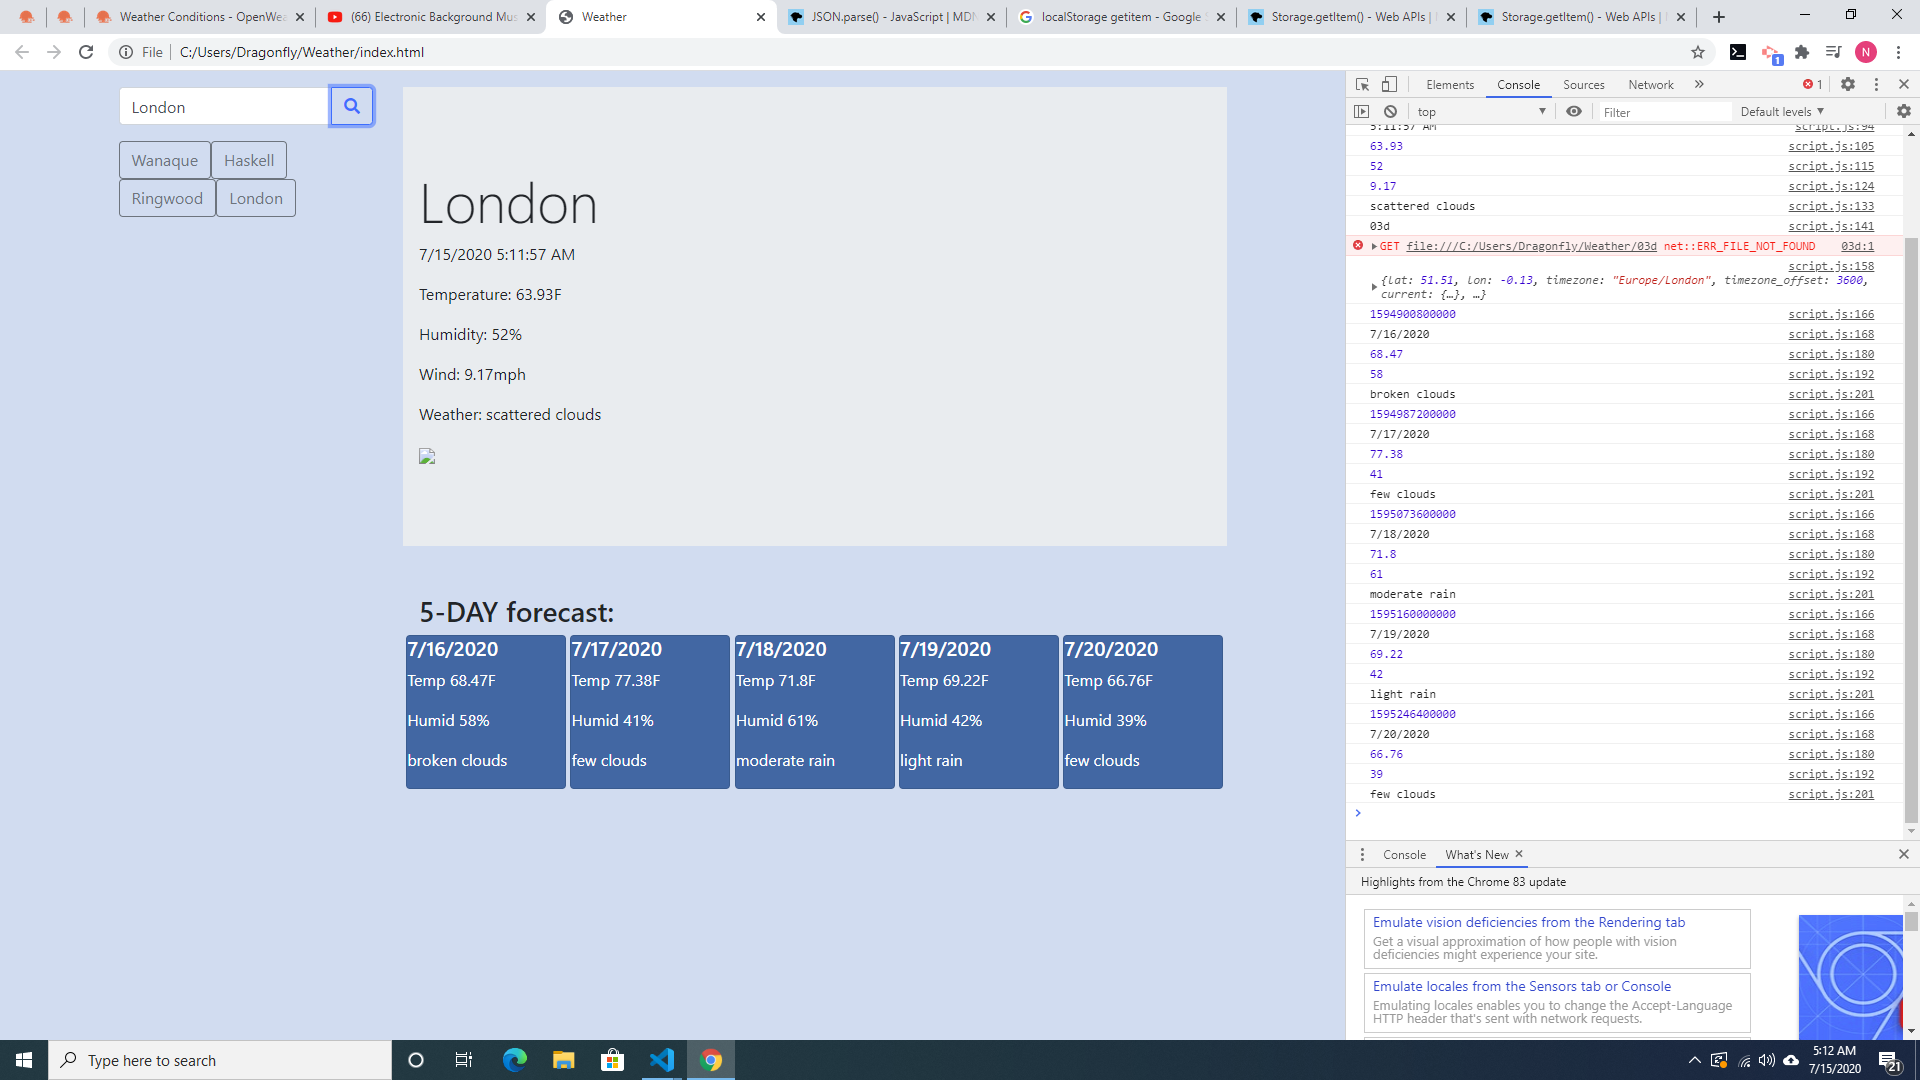Switch to the Elements tab
Image resolution: width=1920 pixels, height=1080 pixels.
point(1450,85)
